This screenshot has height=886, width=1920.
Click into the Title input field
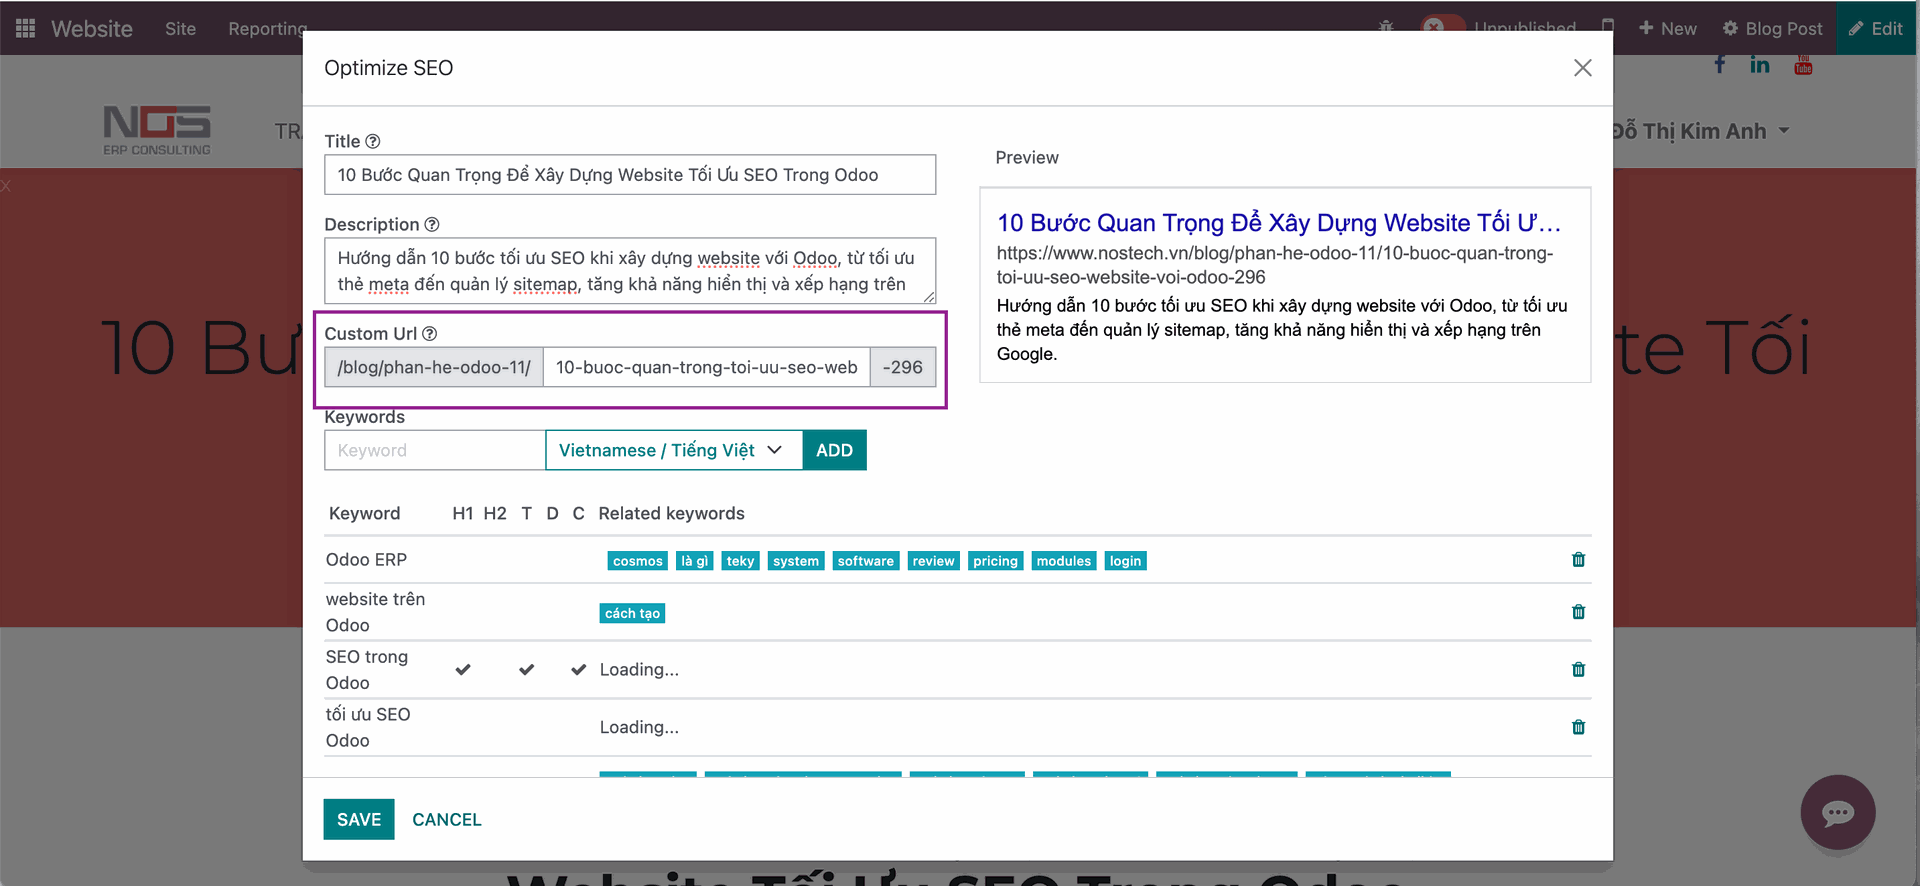pyautogui.click(x=630, y=175)
